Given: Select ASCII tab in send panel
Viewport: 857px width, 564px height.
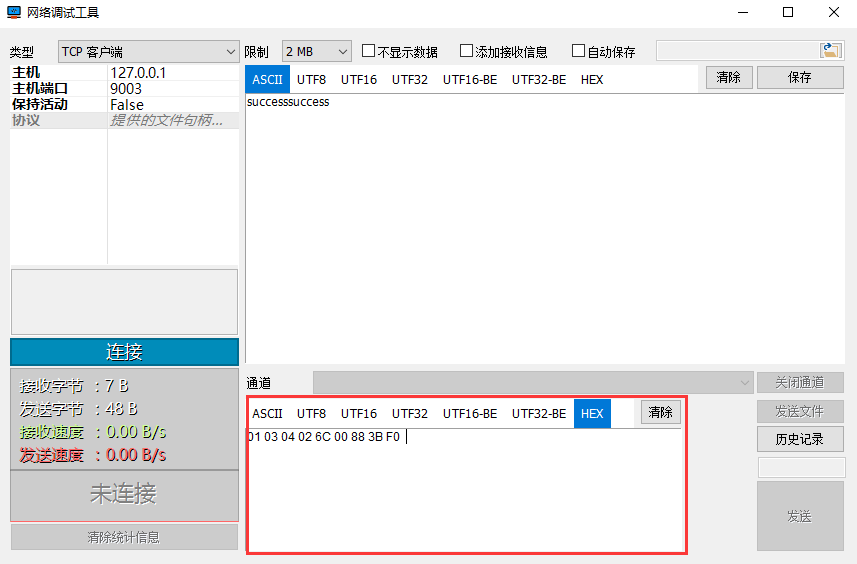Looking at the screenshot, I should [267, 413].
